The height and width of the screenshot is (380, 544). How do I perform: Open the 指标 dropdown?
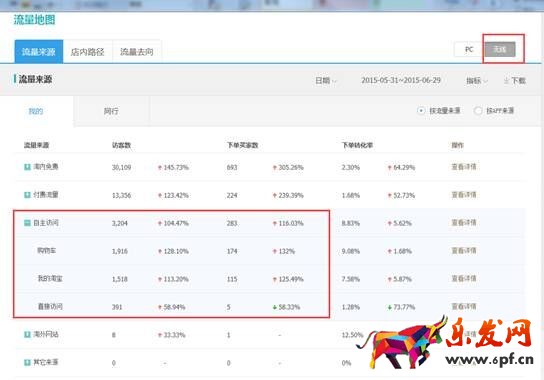click(x=477, y=81)
